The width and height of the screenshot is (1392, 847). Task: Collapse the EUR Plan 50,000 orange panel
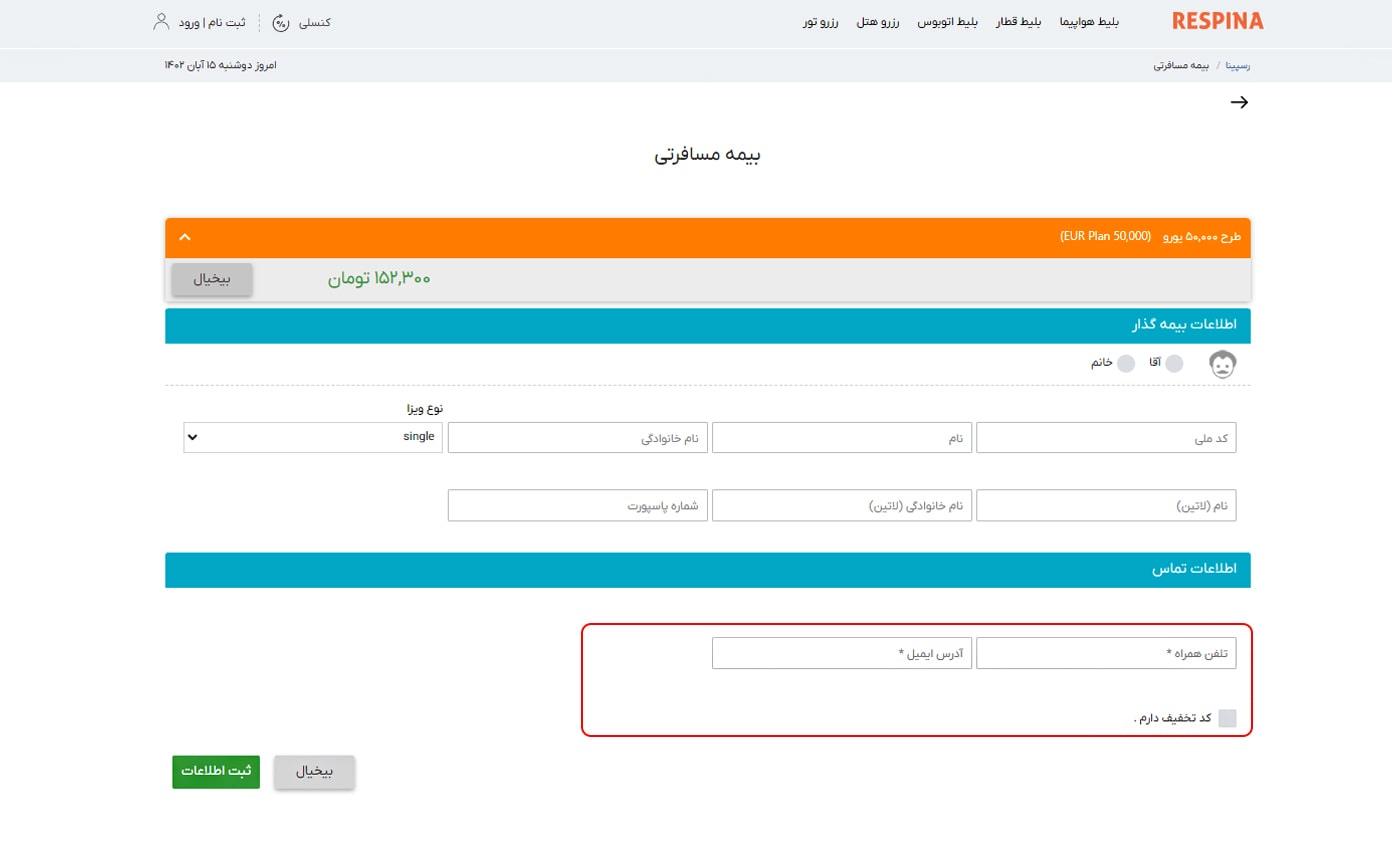coord(184,237)
